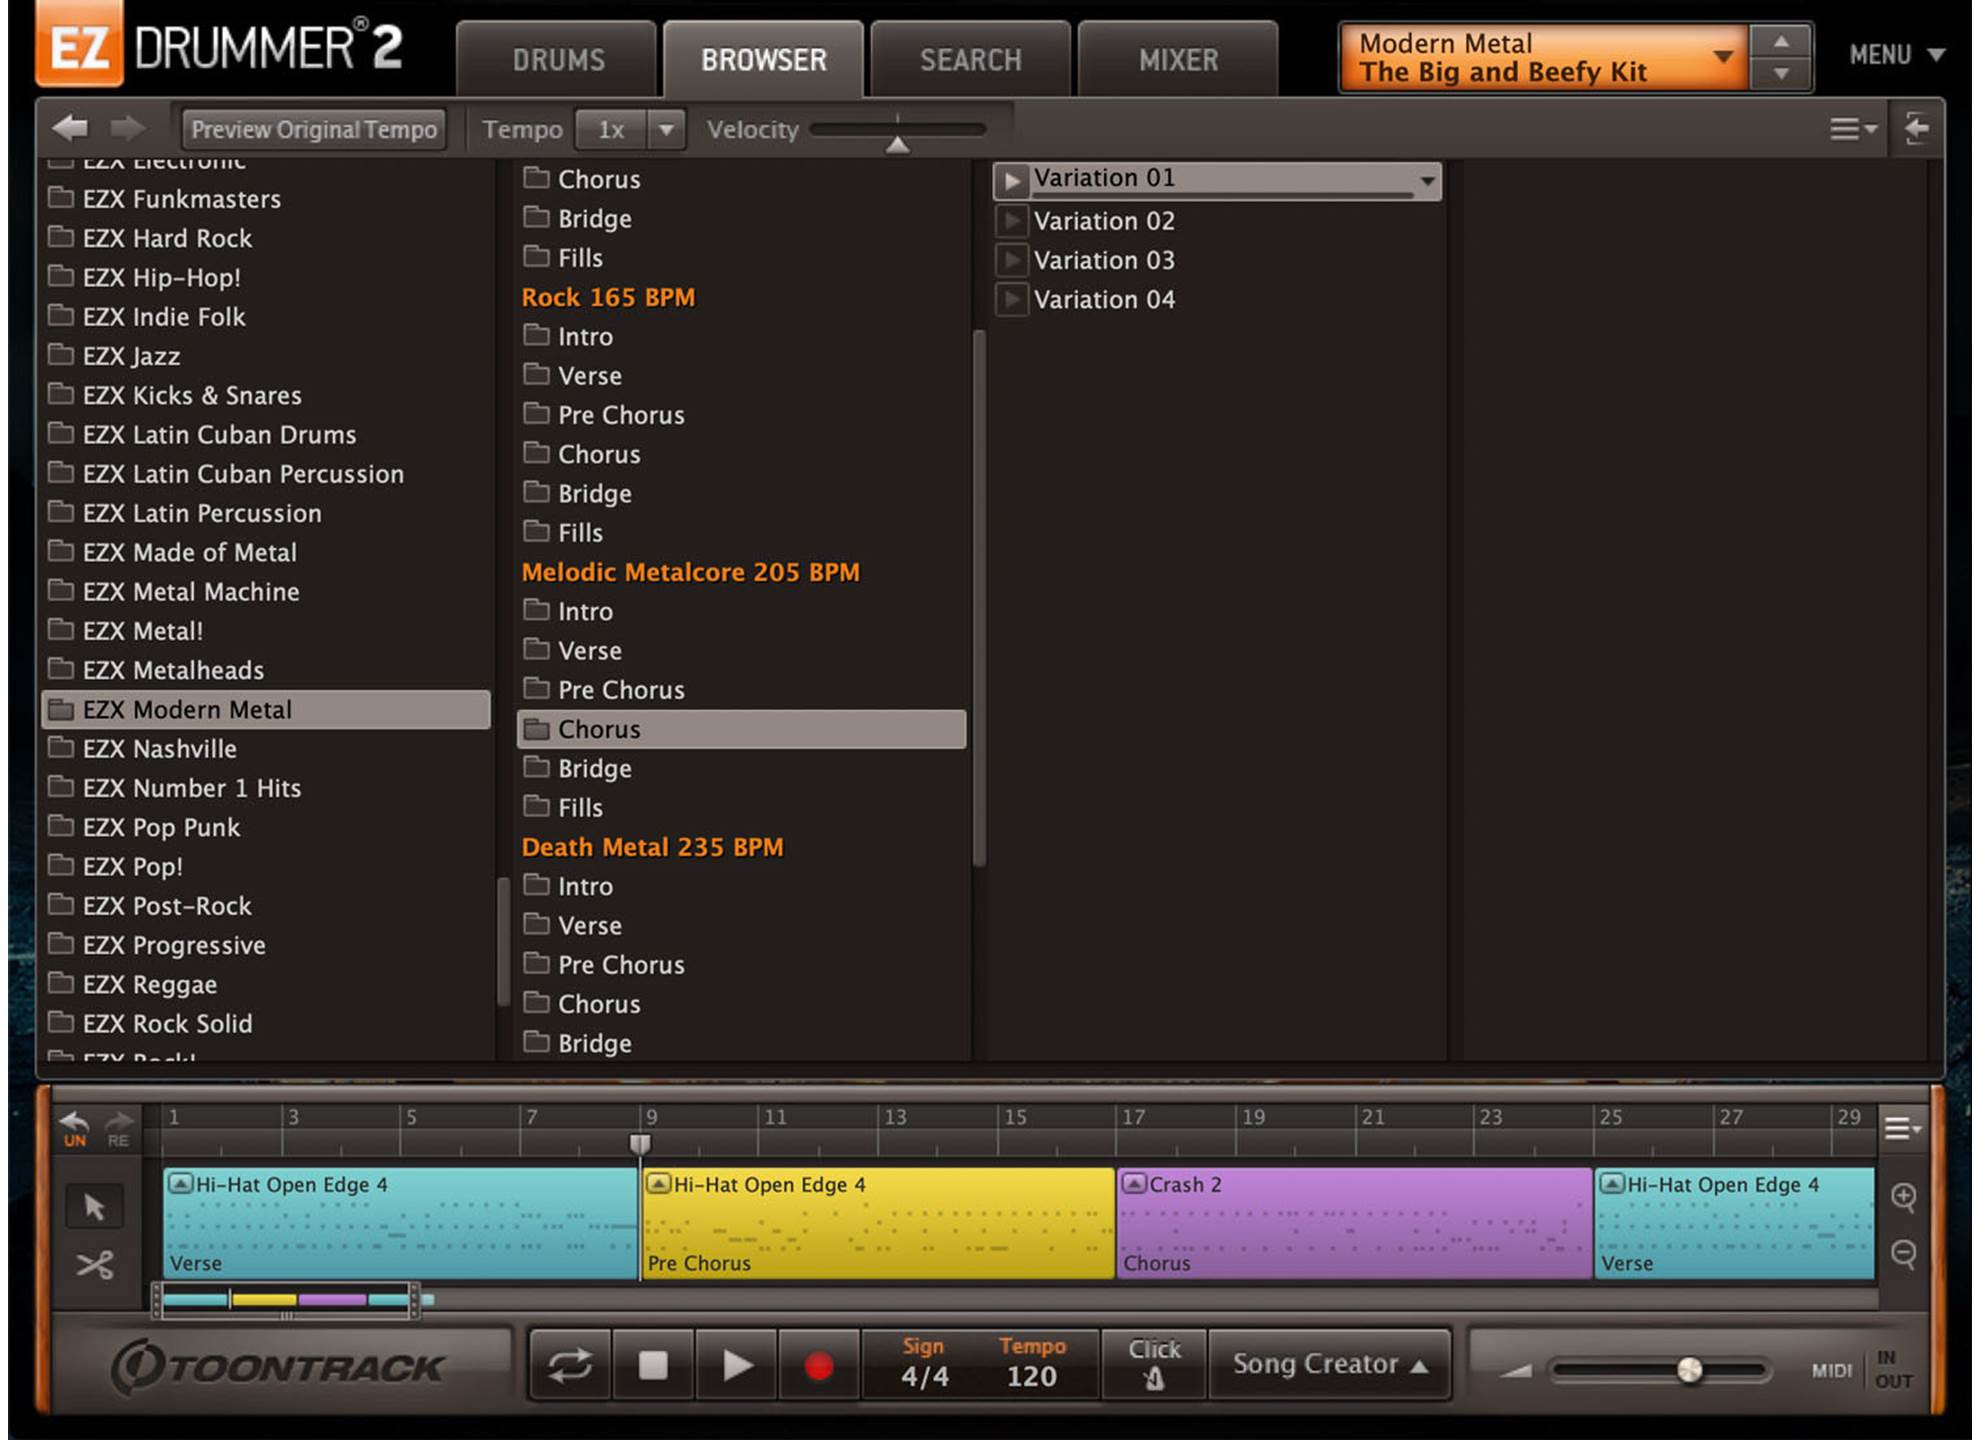Screen dimensions: 1980x1440
Task: Navigate back with the left arrow
Action: [x=70, y=129]
